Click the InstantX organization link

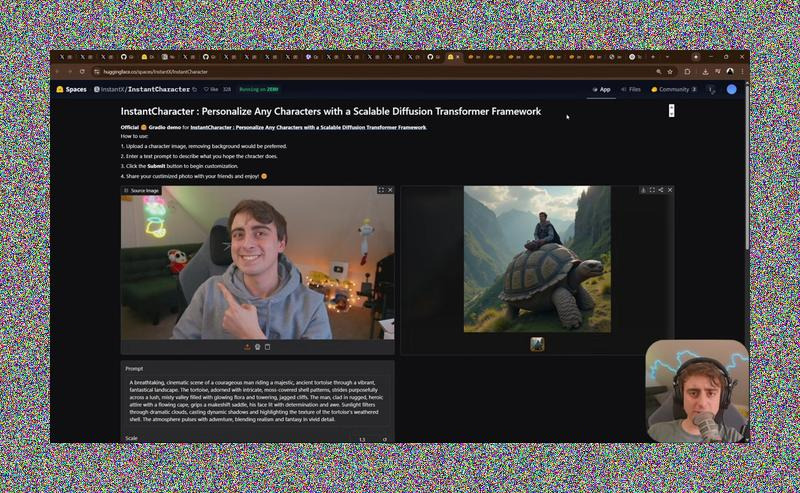click(x=112, y=89)
